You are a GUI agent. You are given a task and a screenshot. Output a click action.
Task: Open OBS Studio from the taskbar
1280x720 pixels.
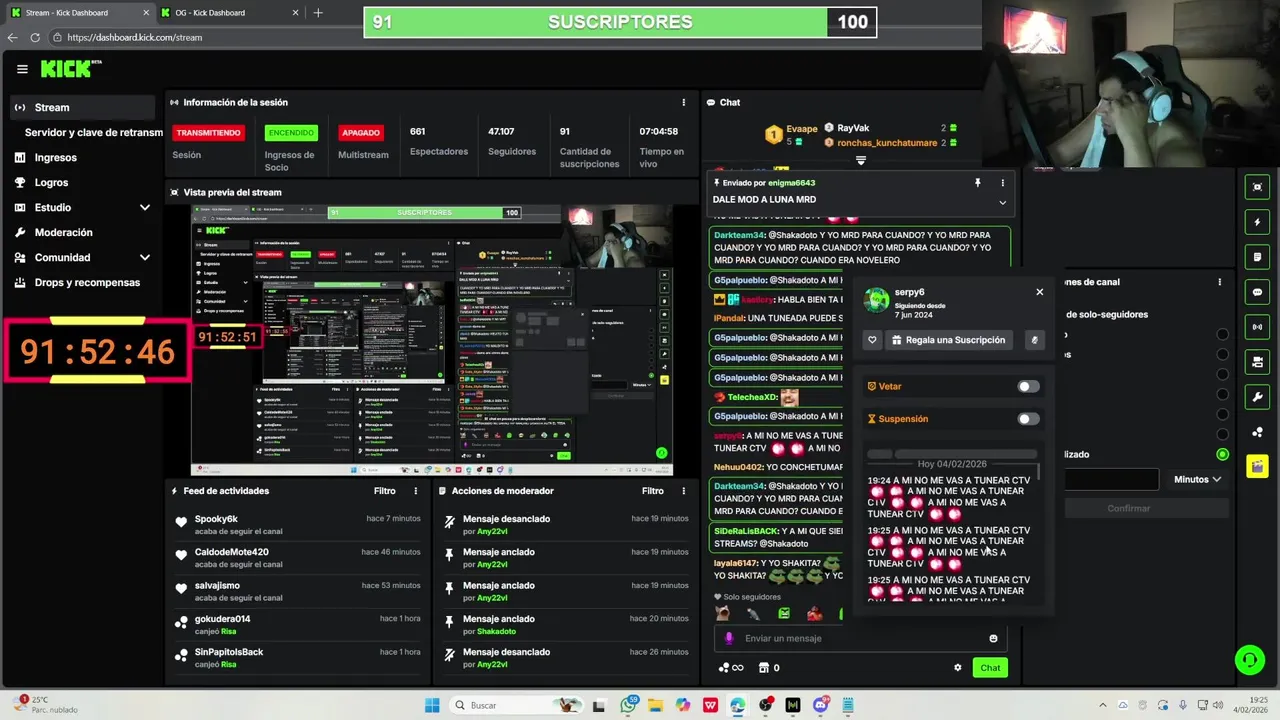click(765, 705)
